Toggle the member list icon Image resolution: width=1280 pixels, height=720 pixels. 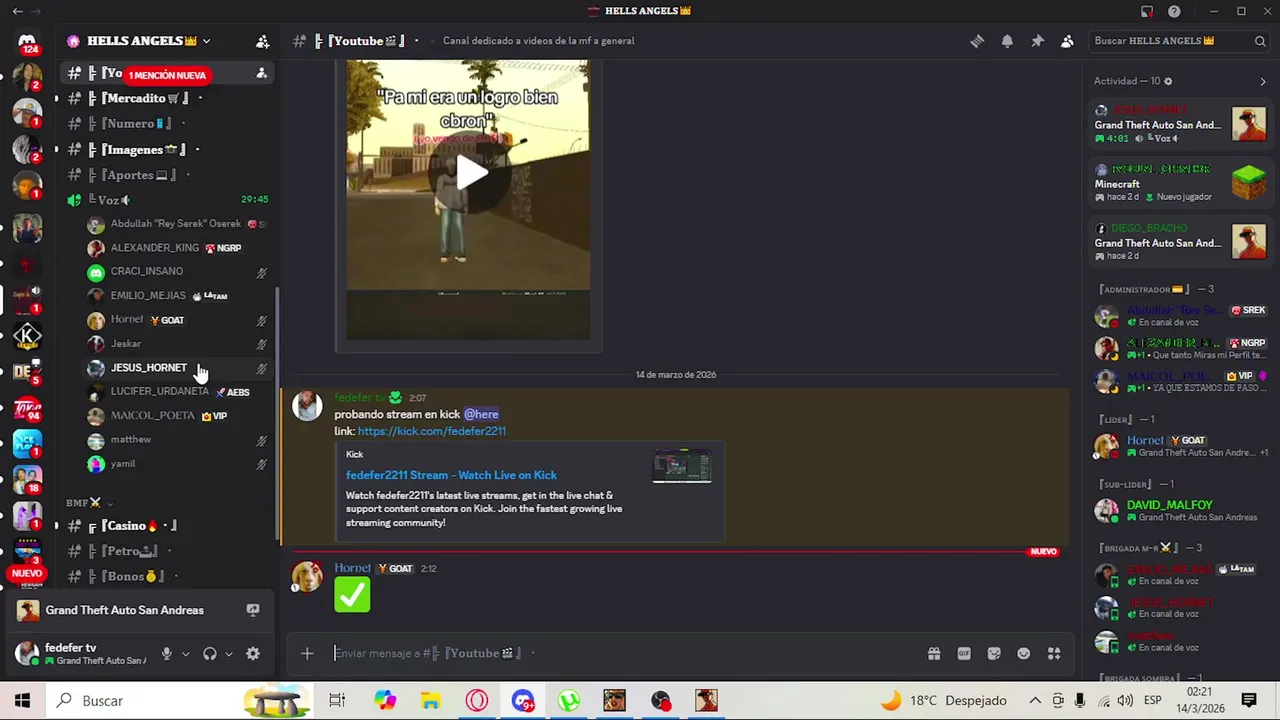[1067, 41]
